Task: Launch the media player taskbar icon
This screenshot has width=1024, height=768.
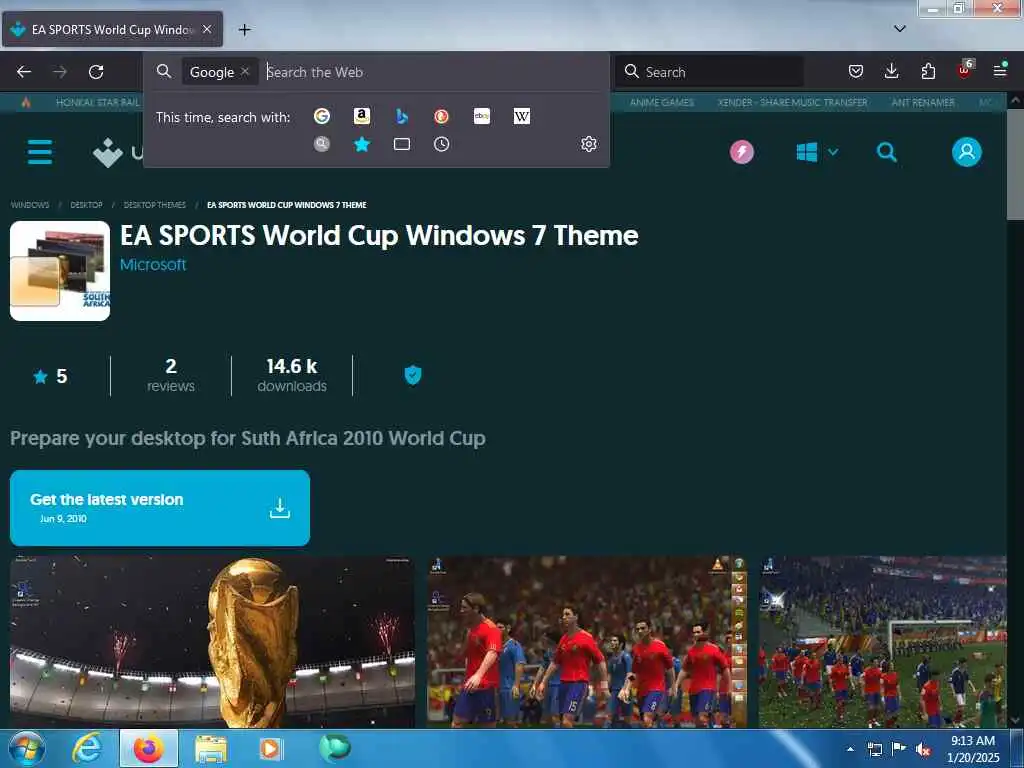Action: [271, 748]
